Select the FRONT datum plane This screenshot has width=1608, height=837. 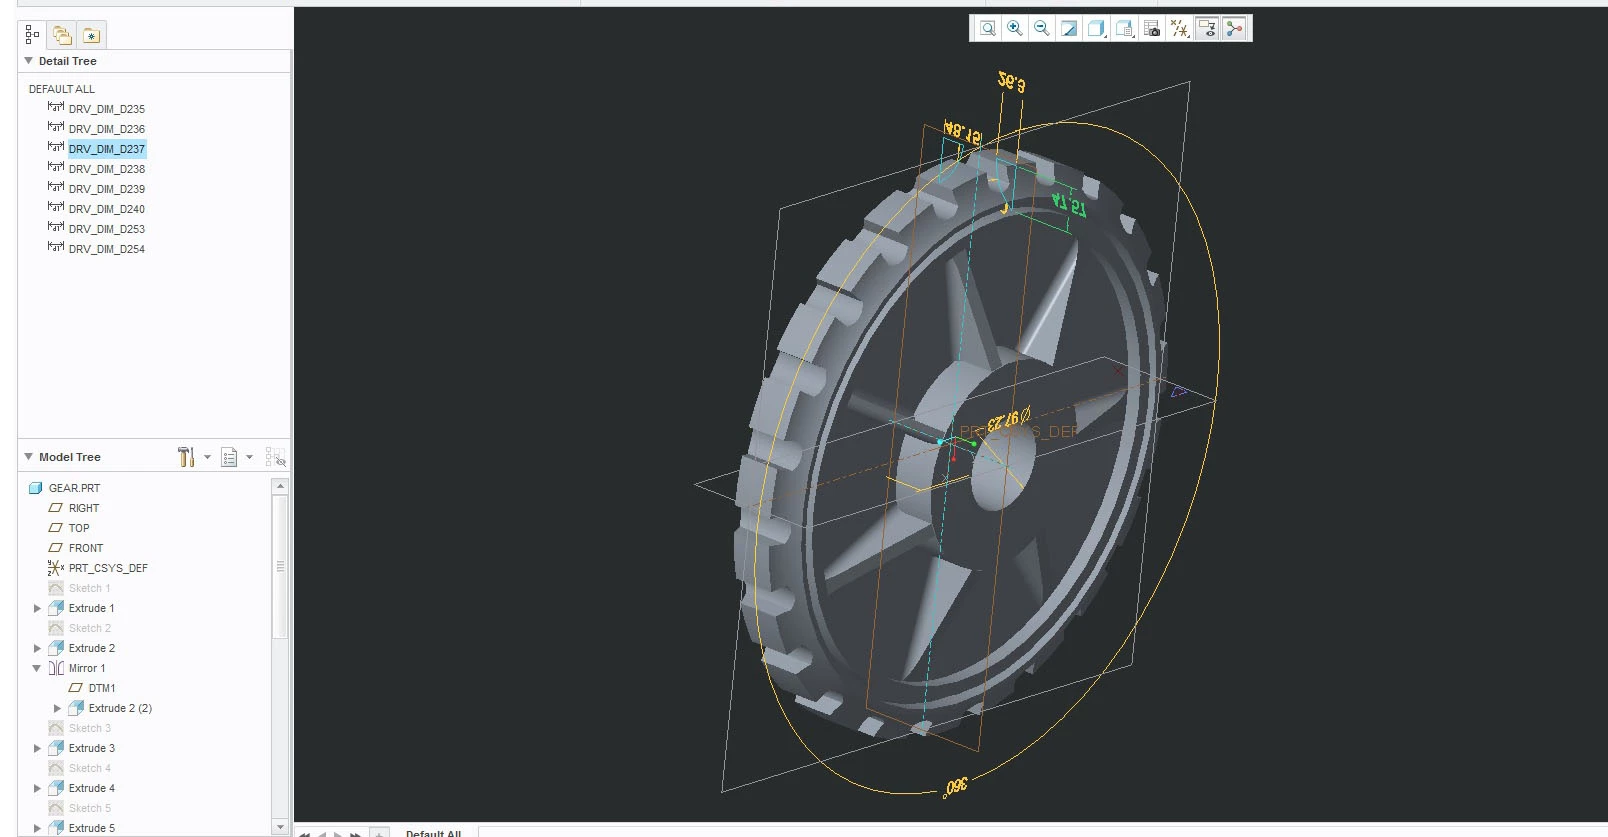pos(86,548)
